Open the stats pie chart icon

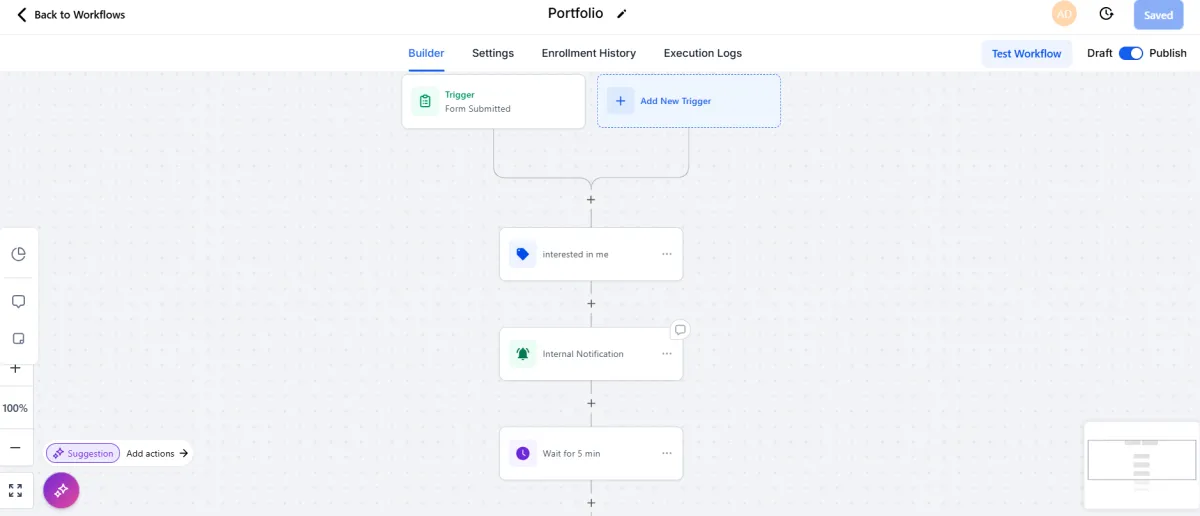click(x=17, y=254)
